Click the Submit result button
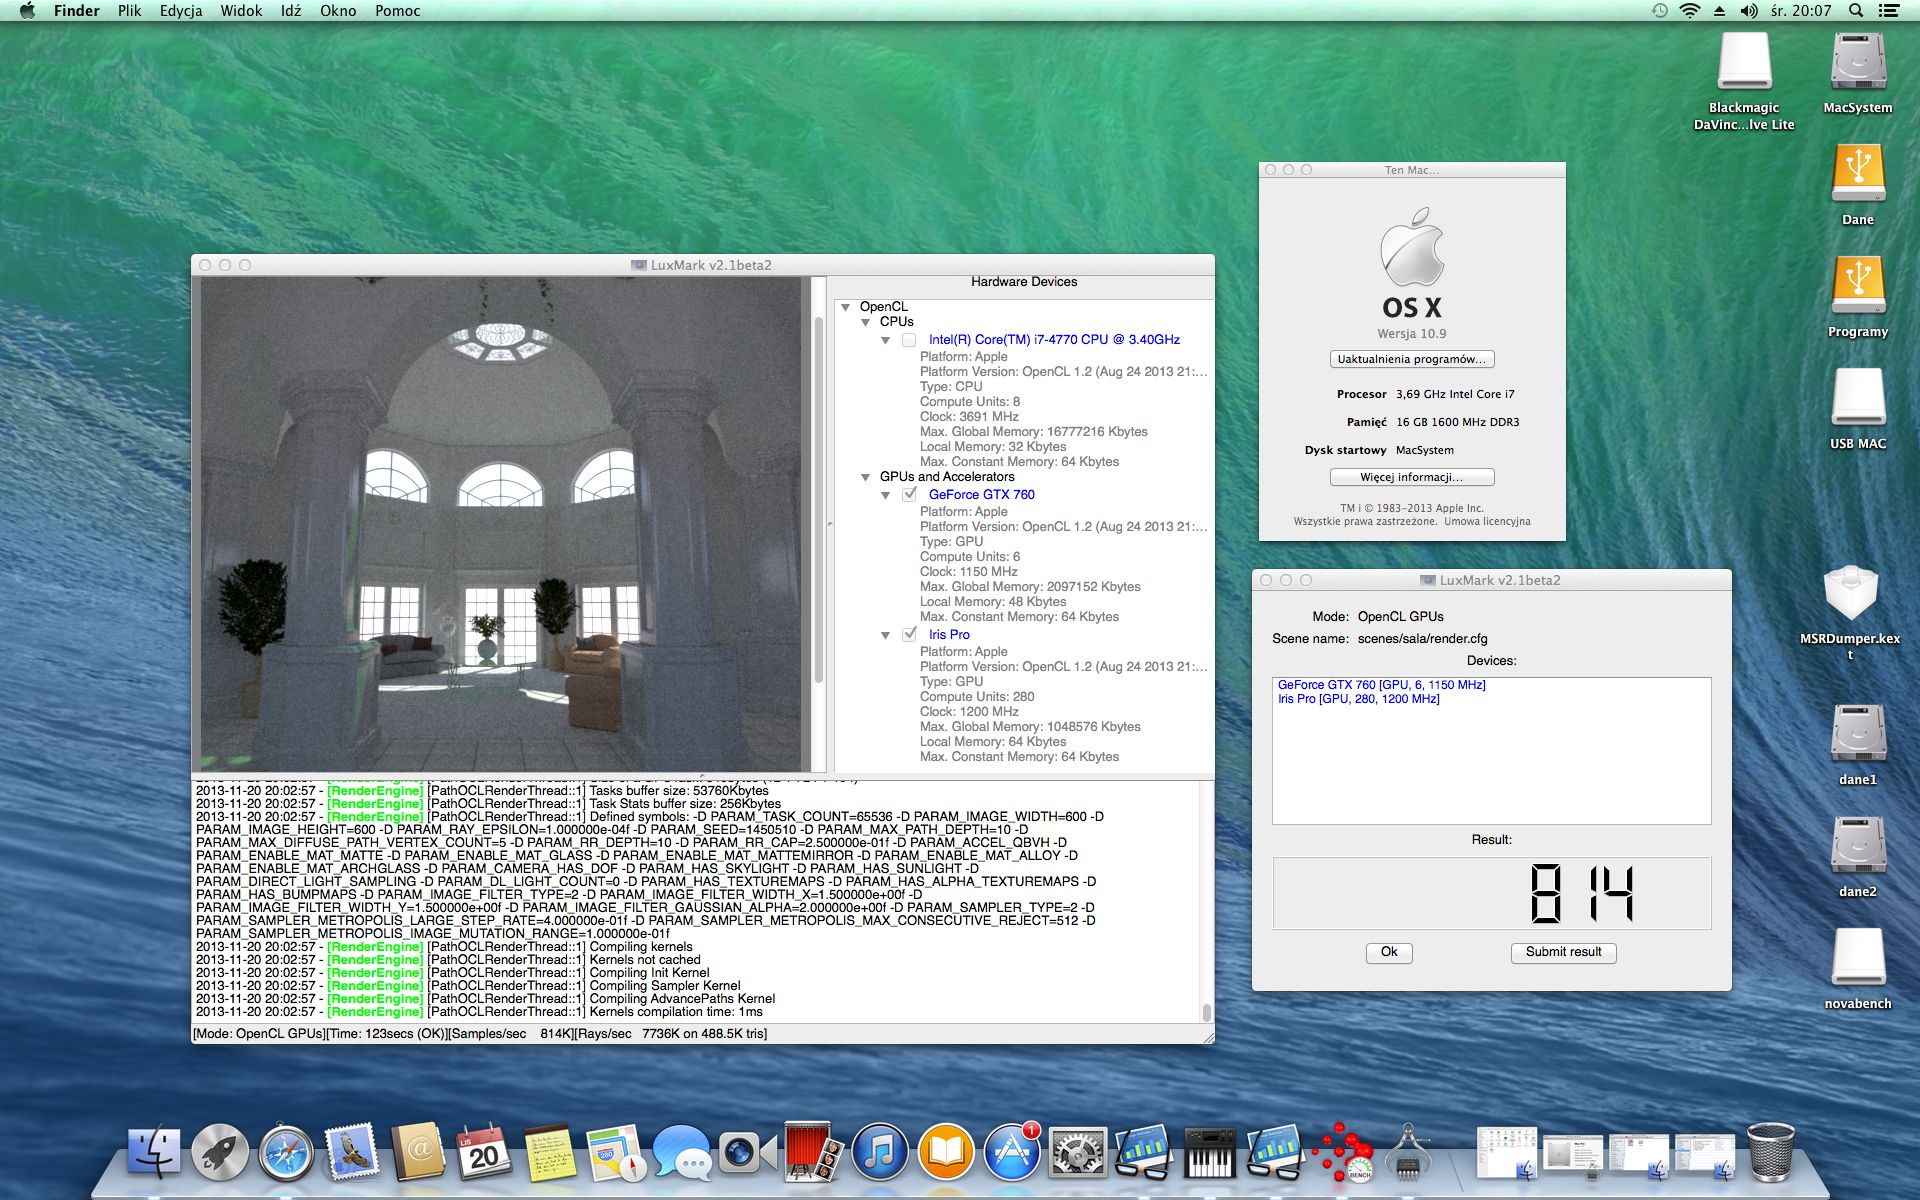The width and height of the screenshot is (1920, 1200). (1563, 952)
